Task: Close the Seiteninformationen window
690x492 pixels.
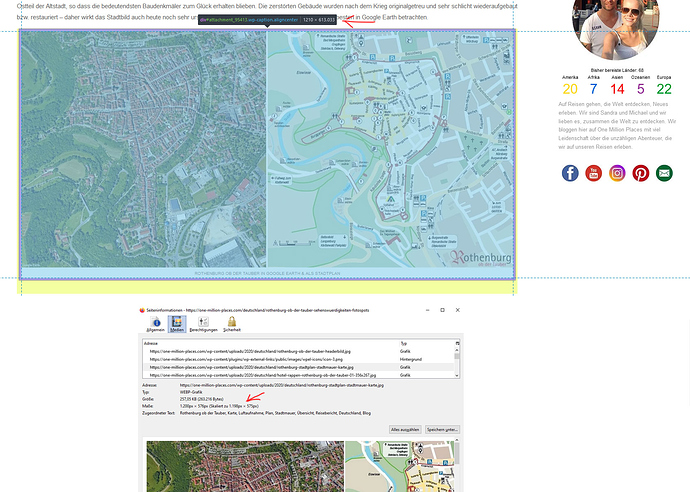Action: [x=458, y=310]
